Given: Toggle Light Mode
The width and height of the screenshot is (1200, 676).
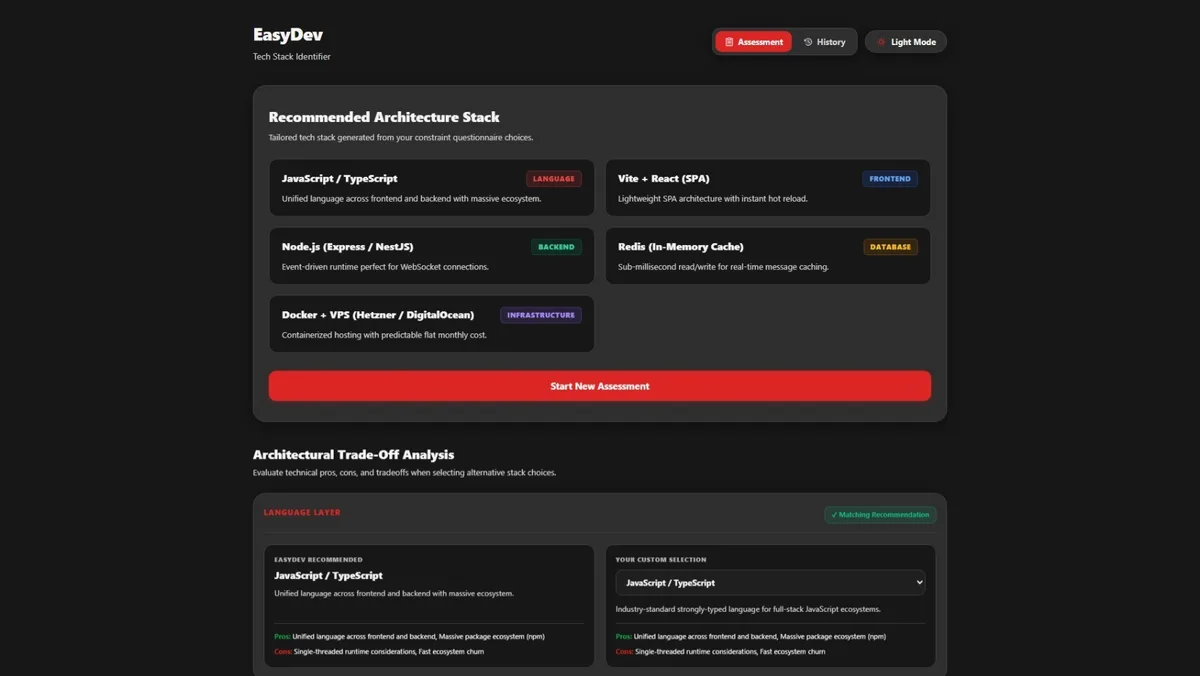Looking at the screenshot, I should pyautogui.click(x=906, y=42).
